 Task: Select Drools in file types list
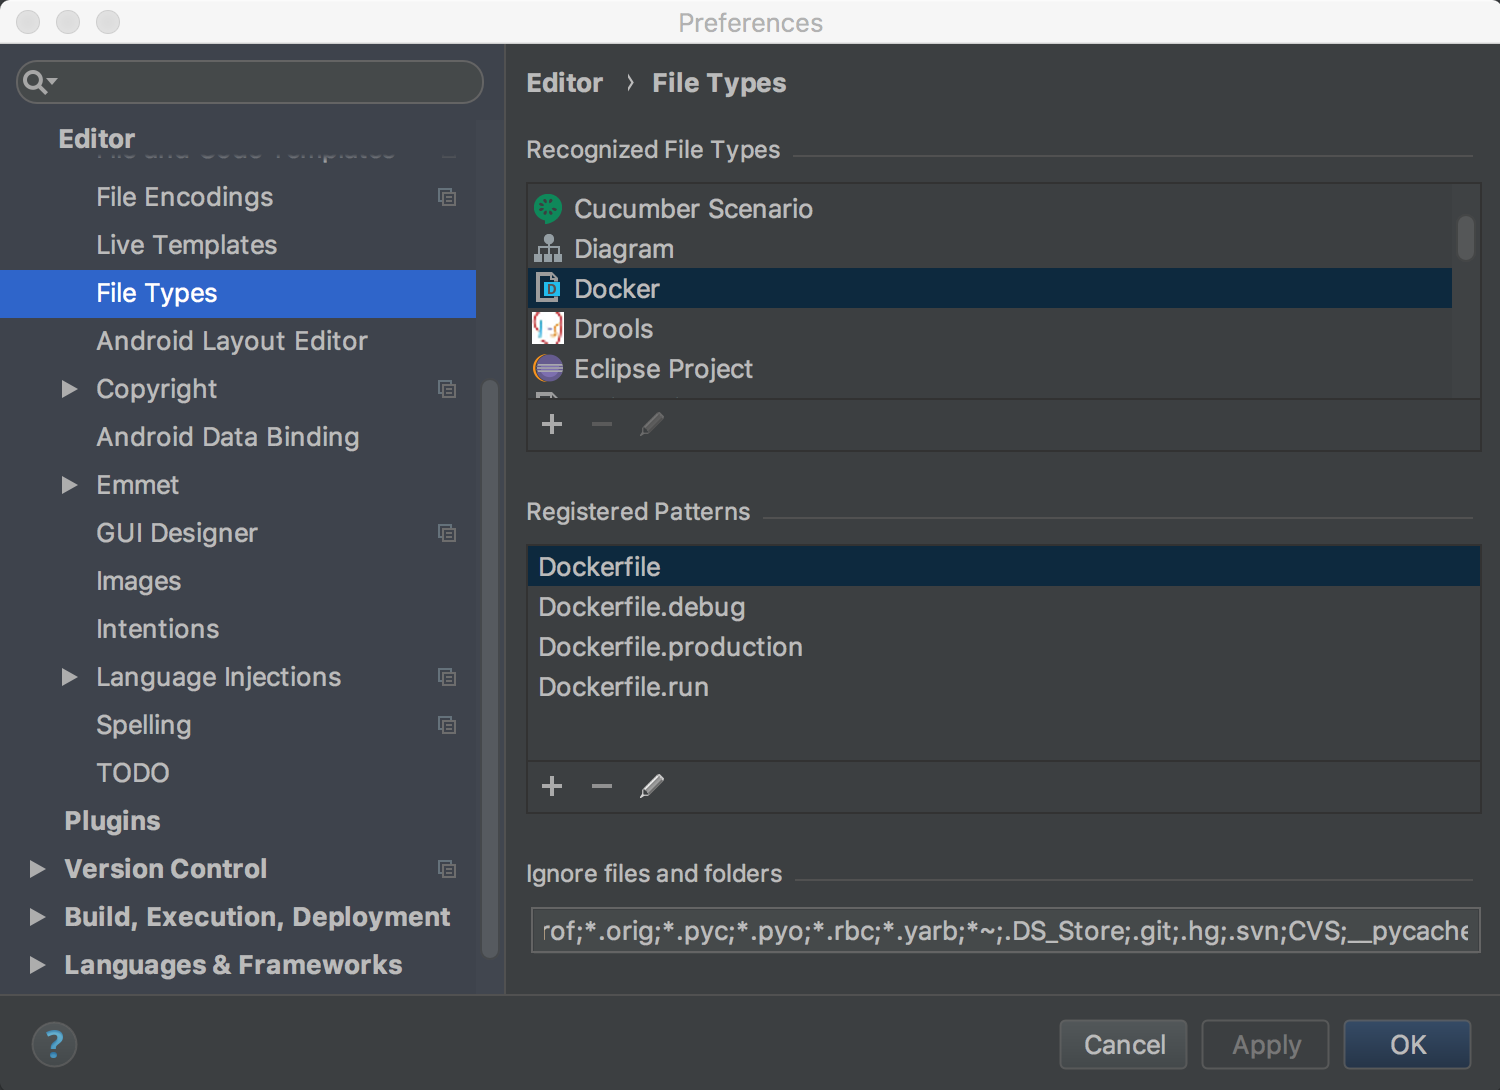point(990,328)
